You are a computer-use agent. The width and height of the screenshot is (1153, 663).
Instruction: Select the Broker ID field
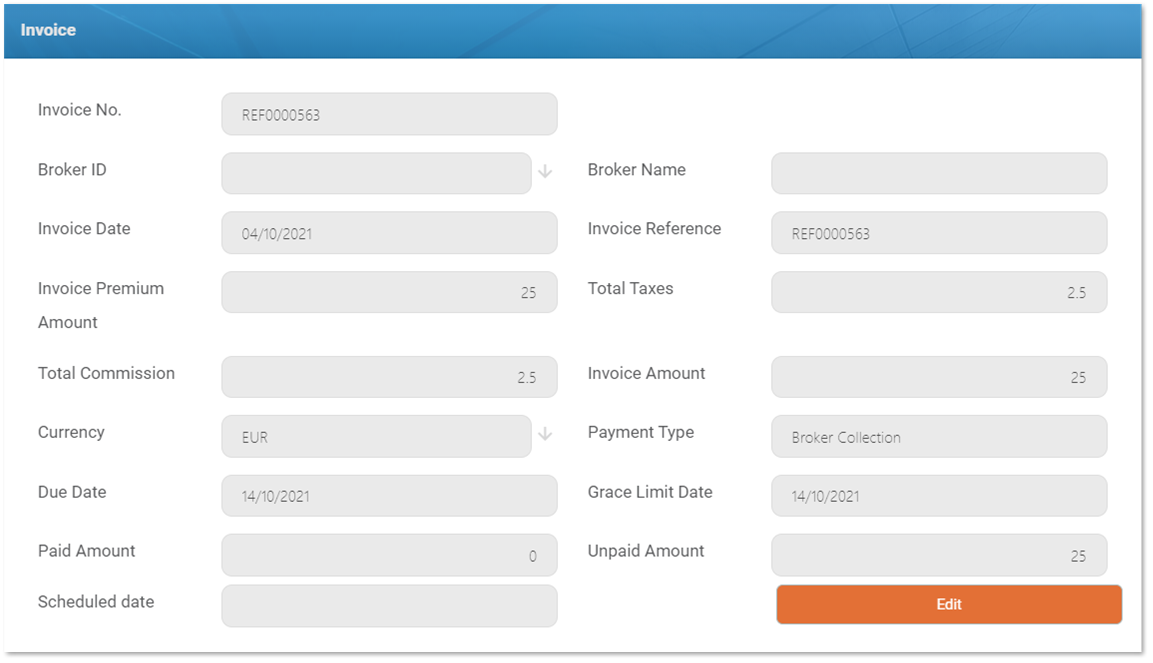pos(376,173)
